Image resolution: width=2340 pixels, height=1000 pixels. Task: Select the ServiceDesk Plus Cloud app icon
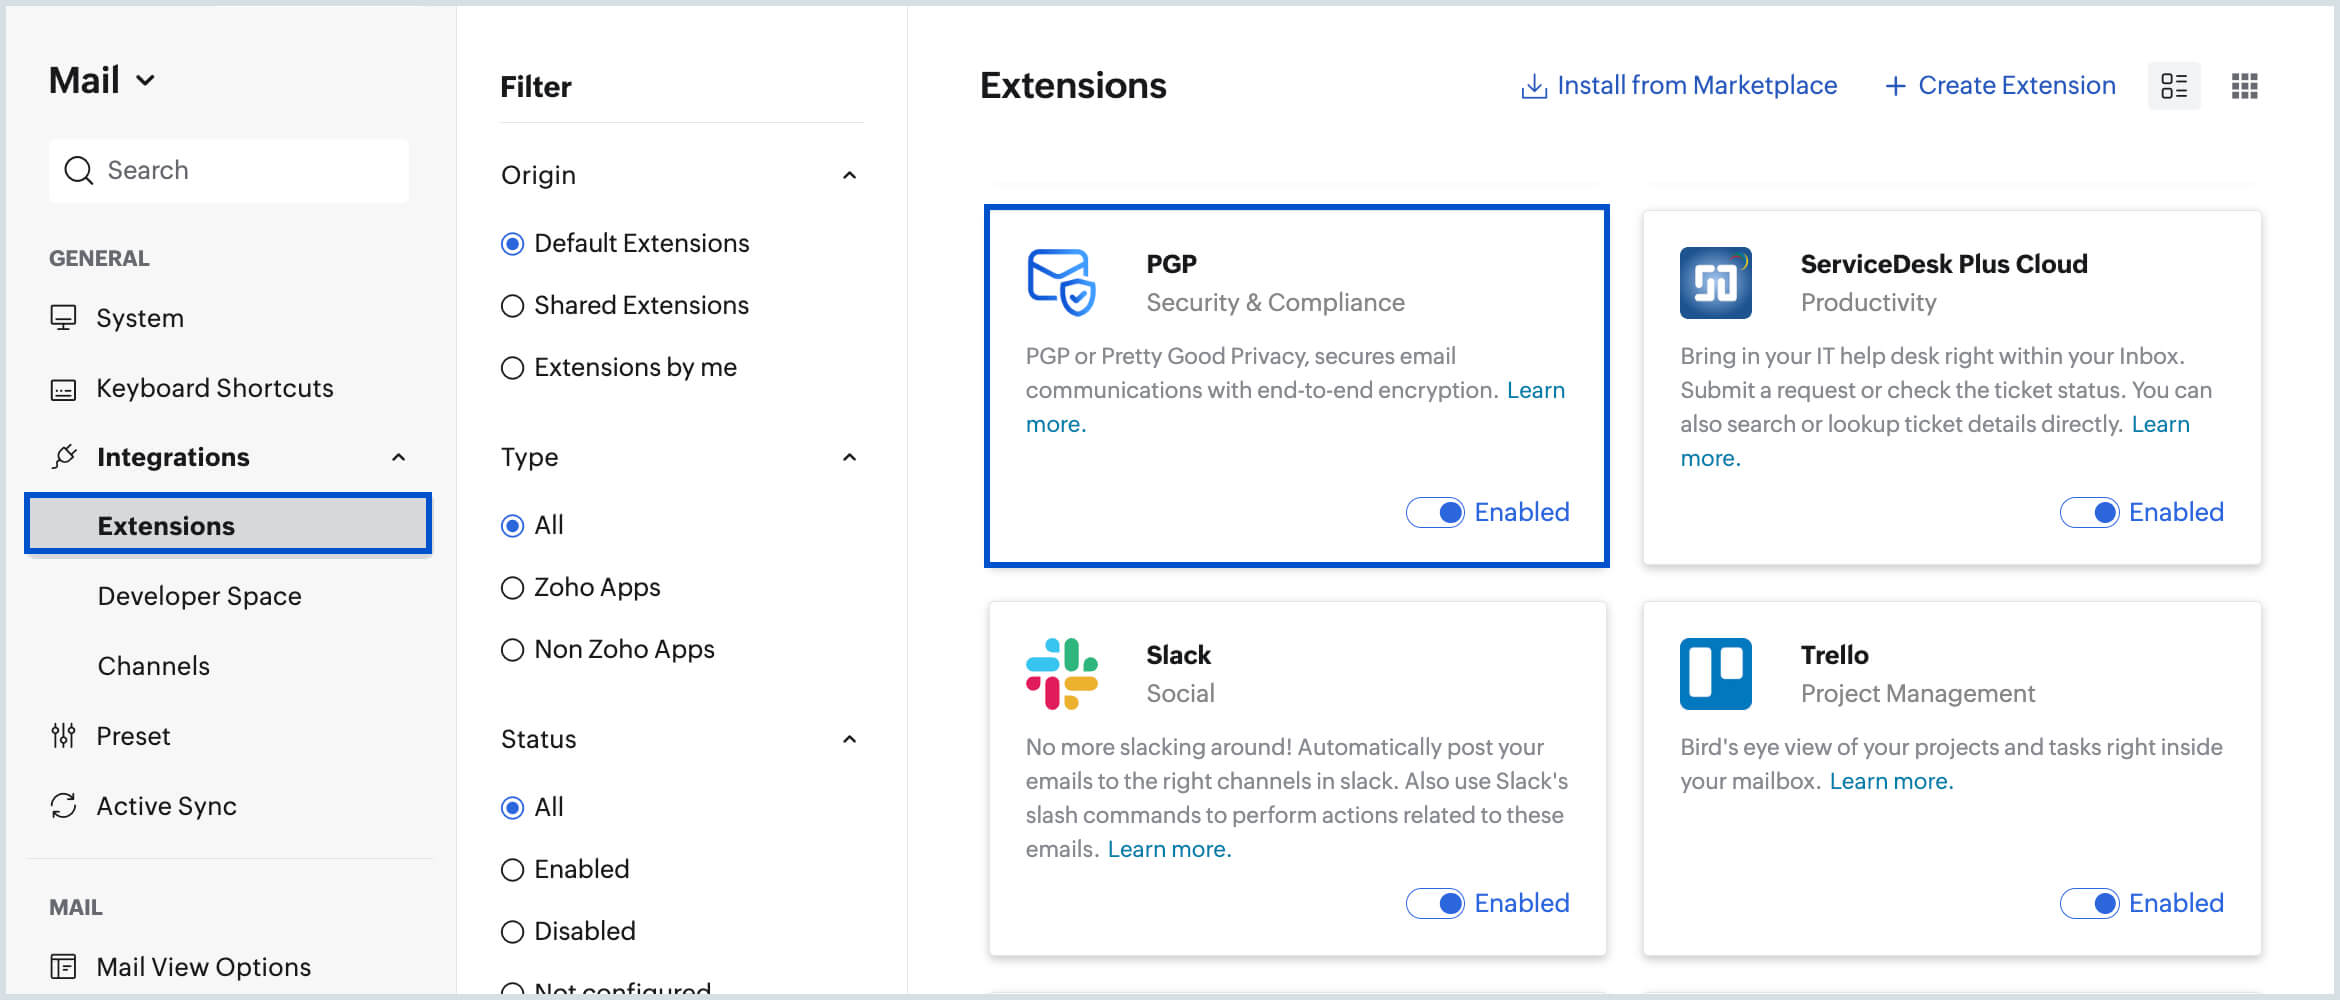tap(1715, 283)
